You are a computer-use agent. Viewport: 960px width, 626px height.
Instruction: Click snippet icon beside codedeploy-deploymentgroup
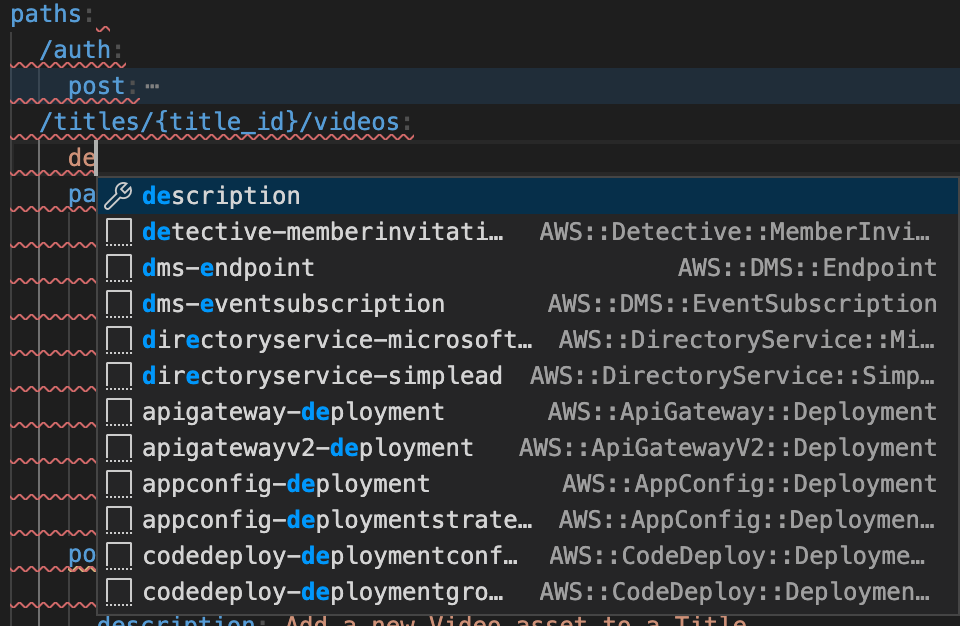(119, 592)
